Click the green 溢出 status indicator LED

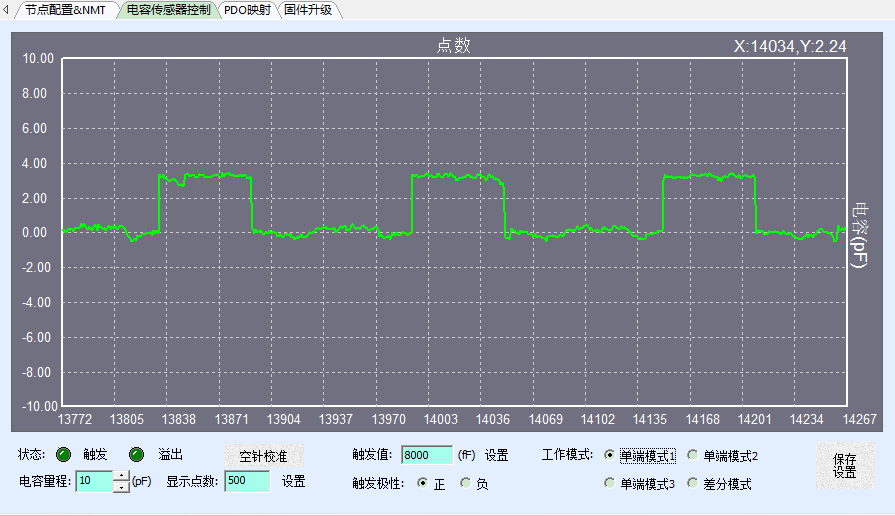click(137, 454)
